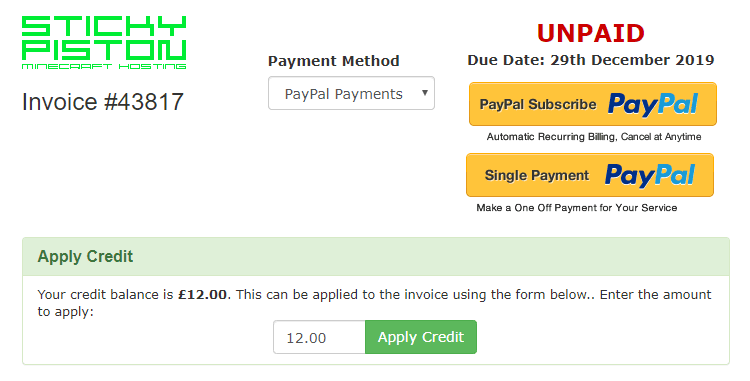Choose the PayPal Subscribe recurring option
Viewport: 750px width, 381px height.
593,104
